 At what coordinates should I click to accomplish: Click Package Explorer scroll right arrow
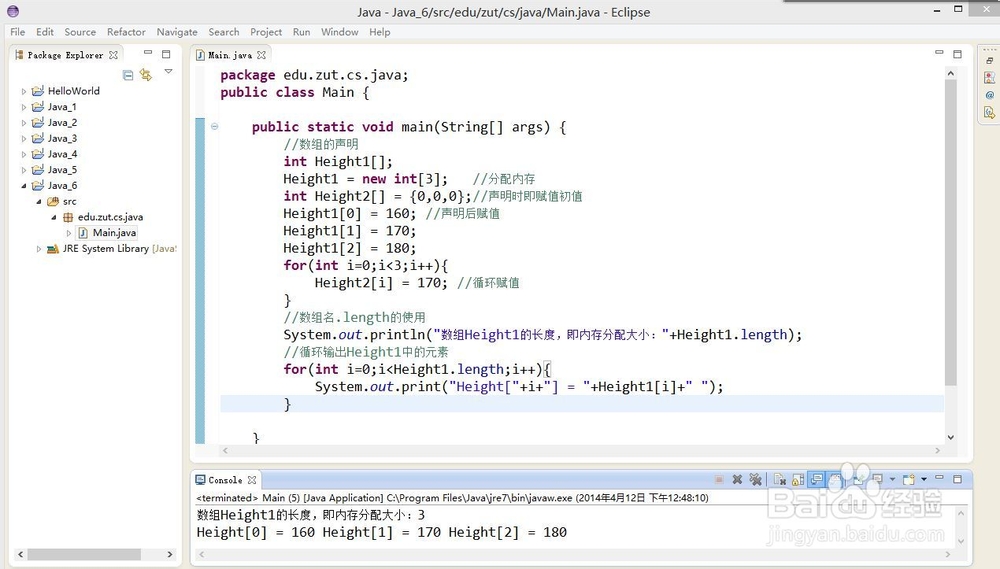pyautogui.click(x=170, y=554)
